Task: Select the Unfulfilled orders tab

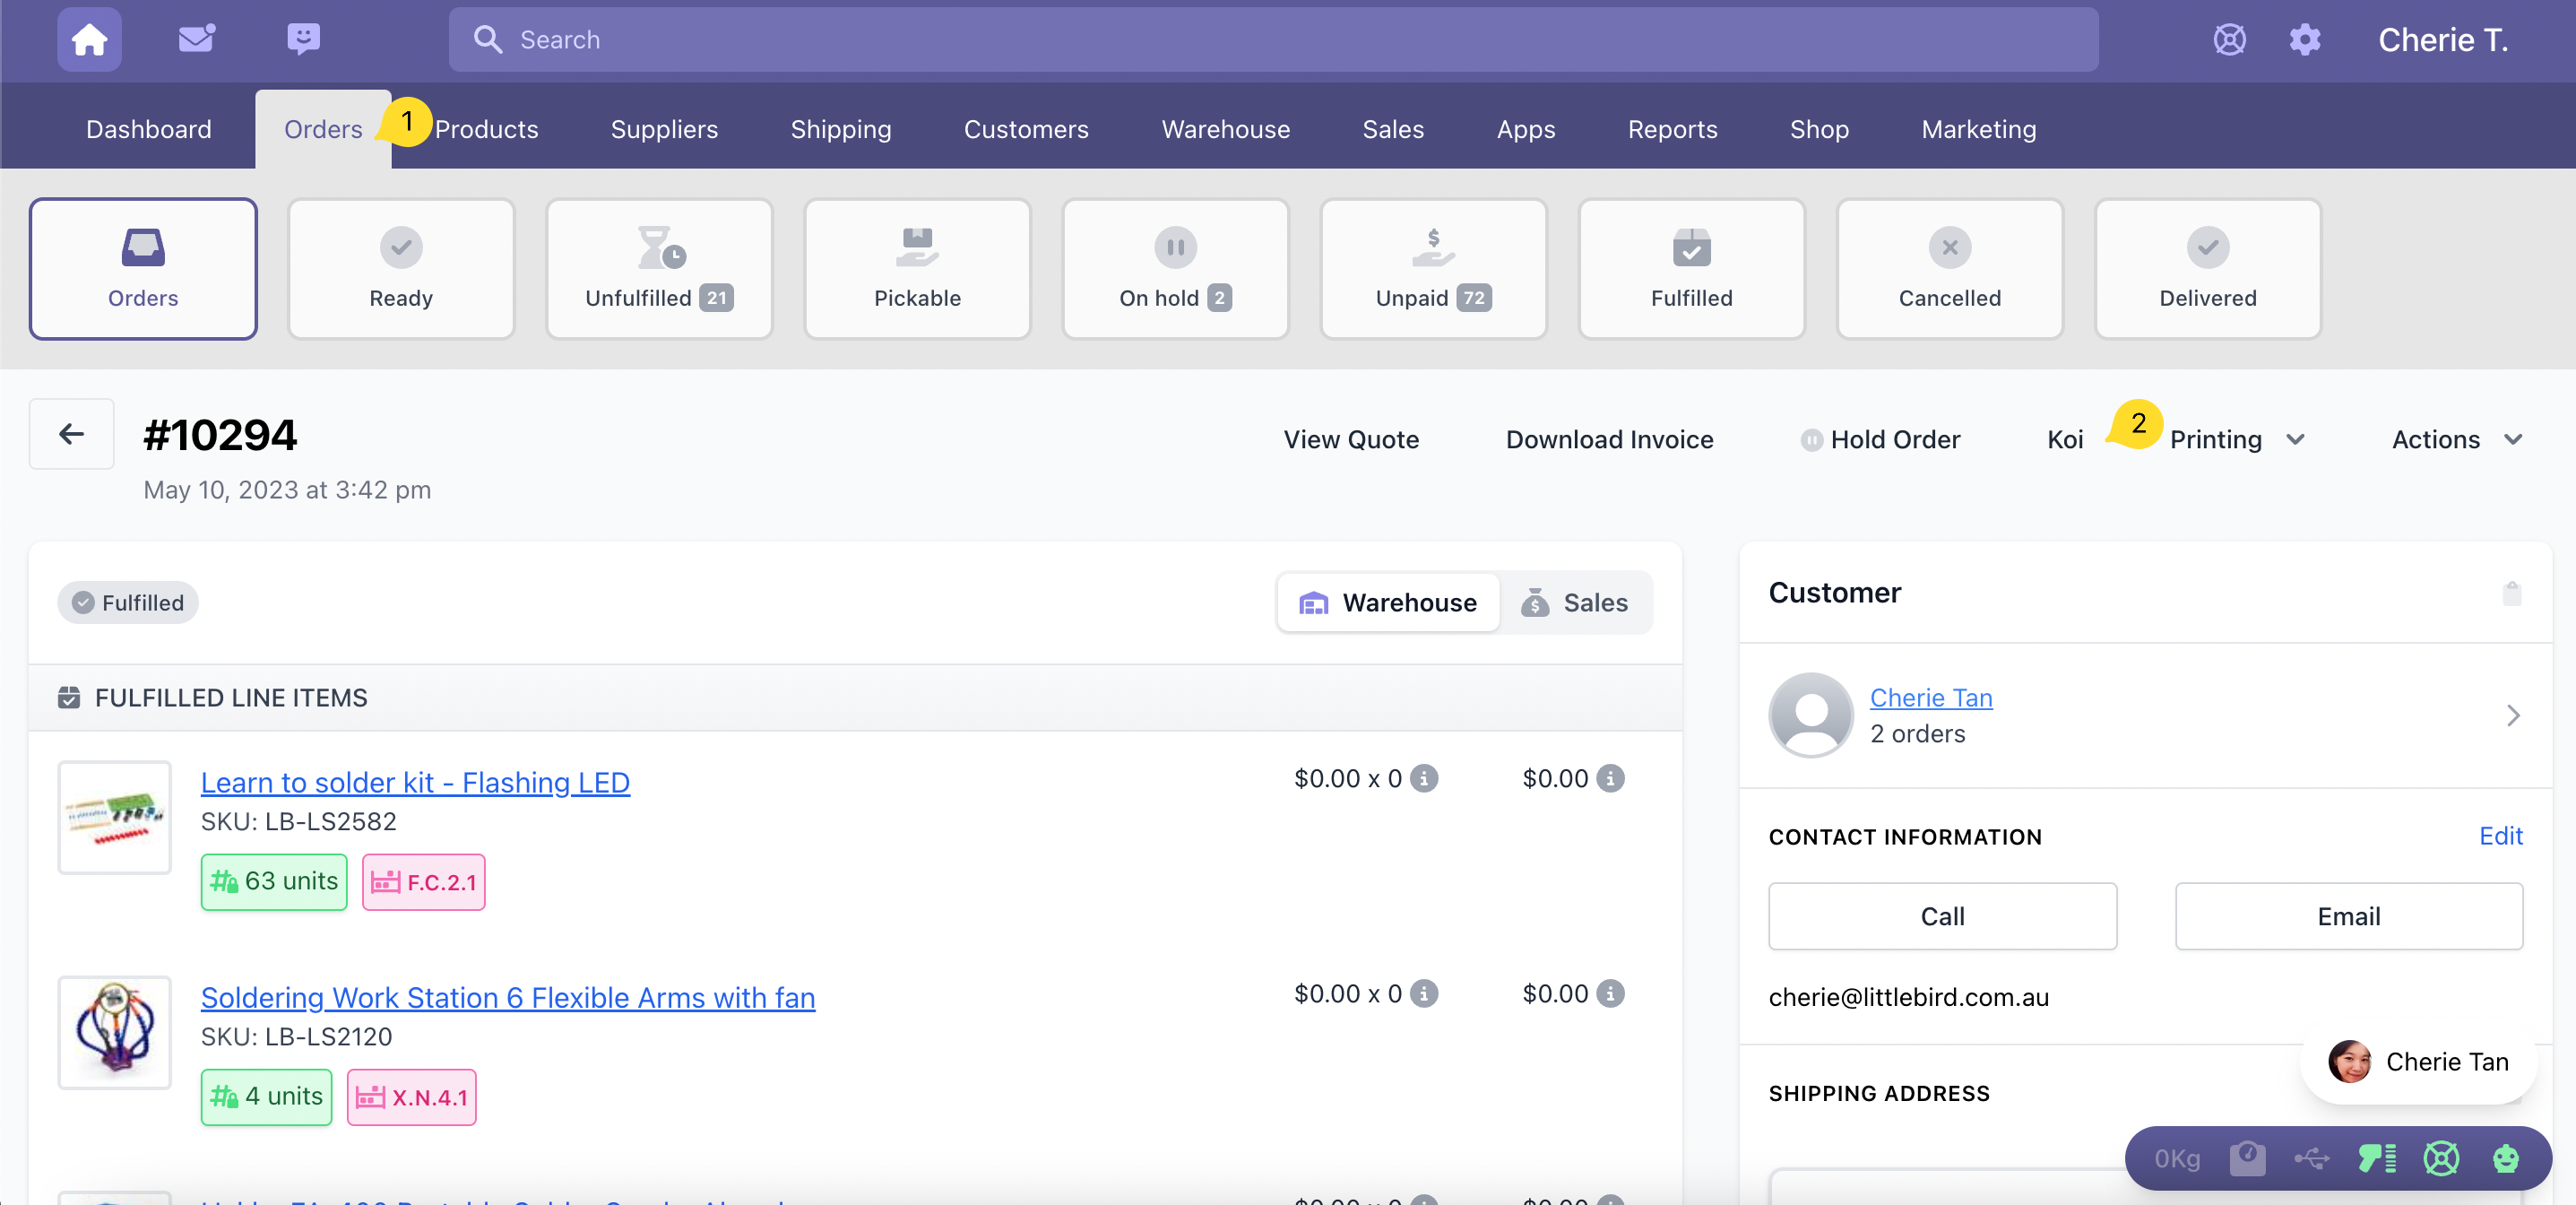Action: (x=658, y=269)
